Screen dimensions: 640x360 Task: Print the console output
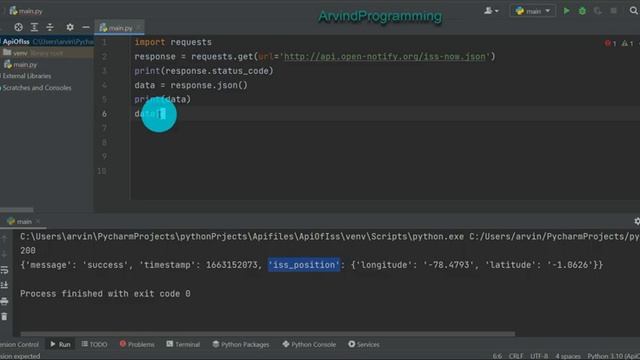tap(4, 301)
